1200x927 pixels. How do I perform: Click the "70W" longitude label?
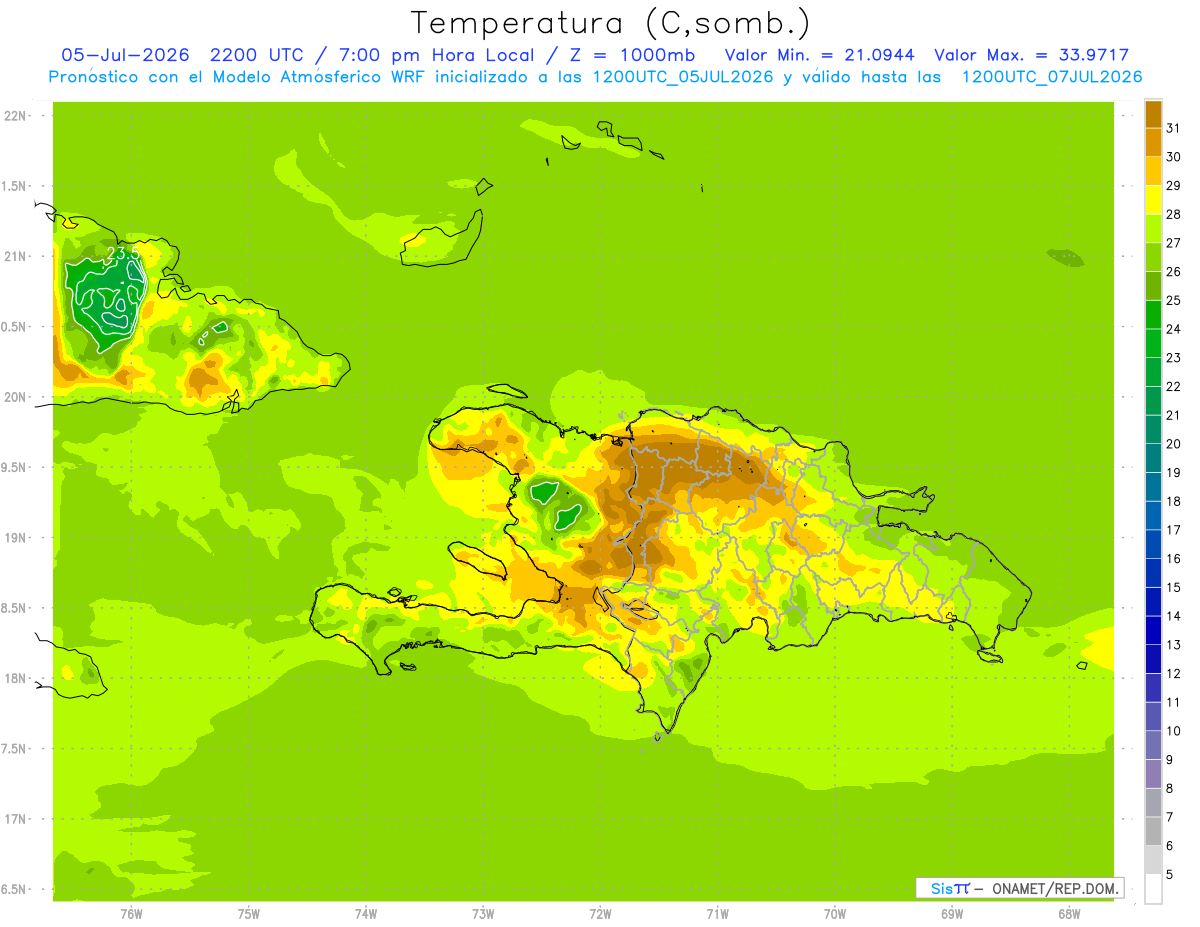(835, 914)
